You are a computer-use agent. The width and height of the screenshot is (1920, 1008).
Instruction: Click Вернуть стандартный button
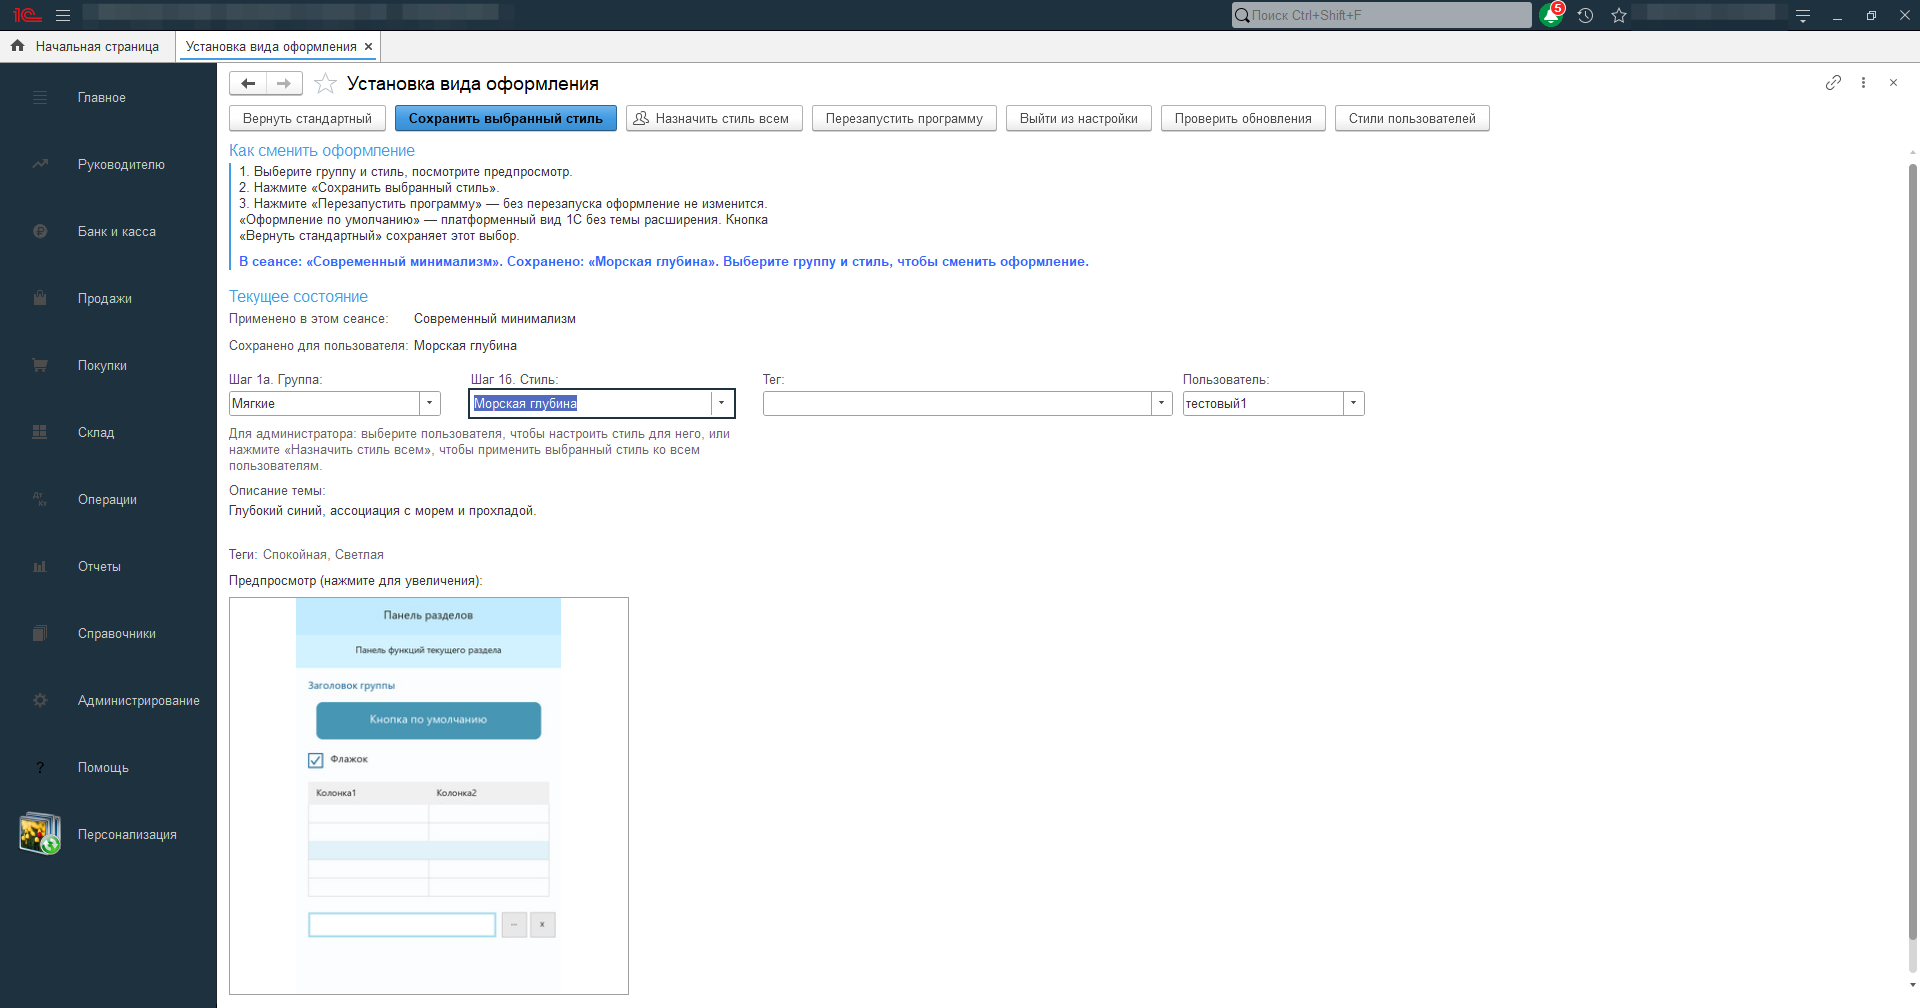pyautogui.click(x=307, y=119)
